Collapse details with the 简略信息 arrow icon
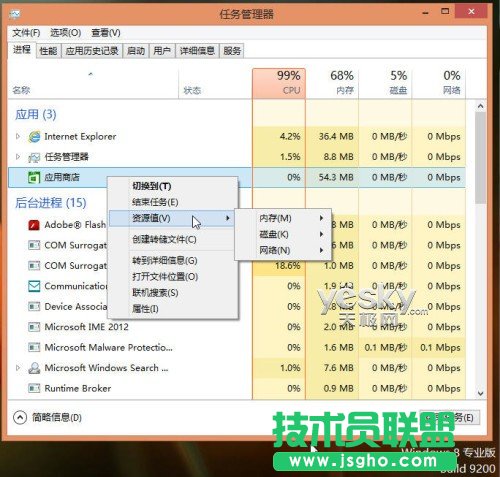The height and width of the screenshot is (477, 500). point(20,417)
